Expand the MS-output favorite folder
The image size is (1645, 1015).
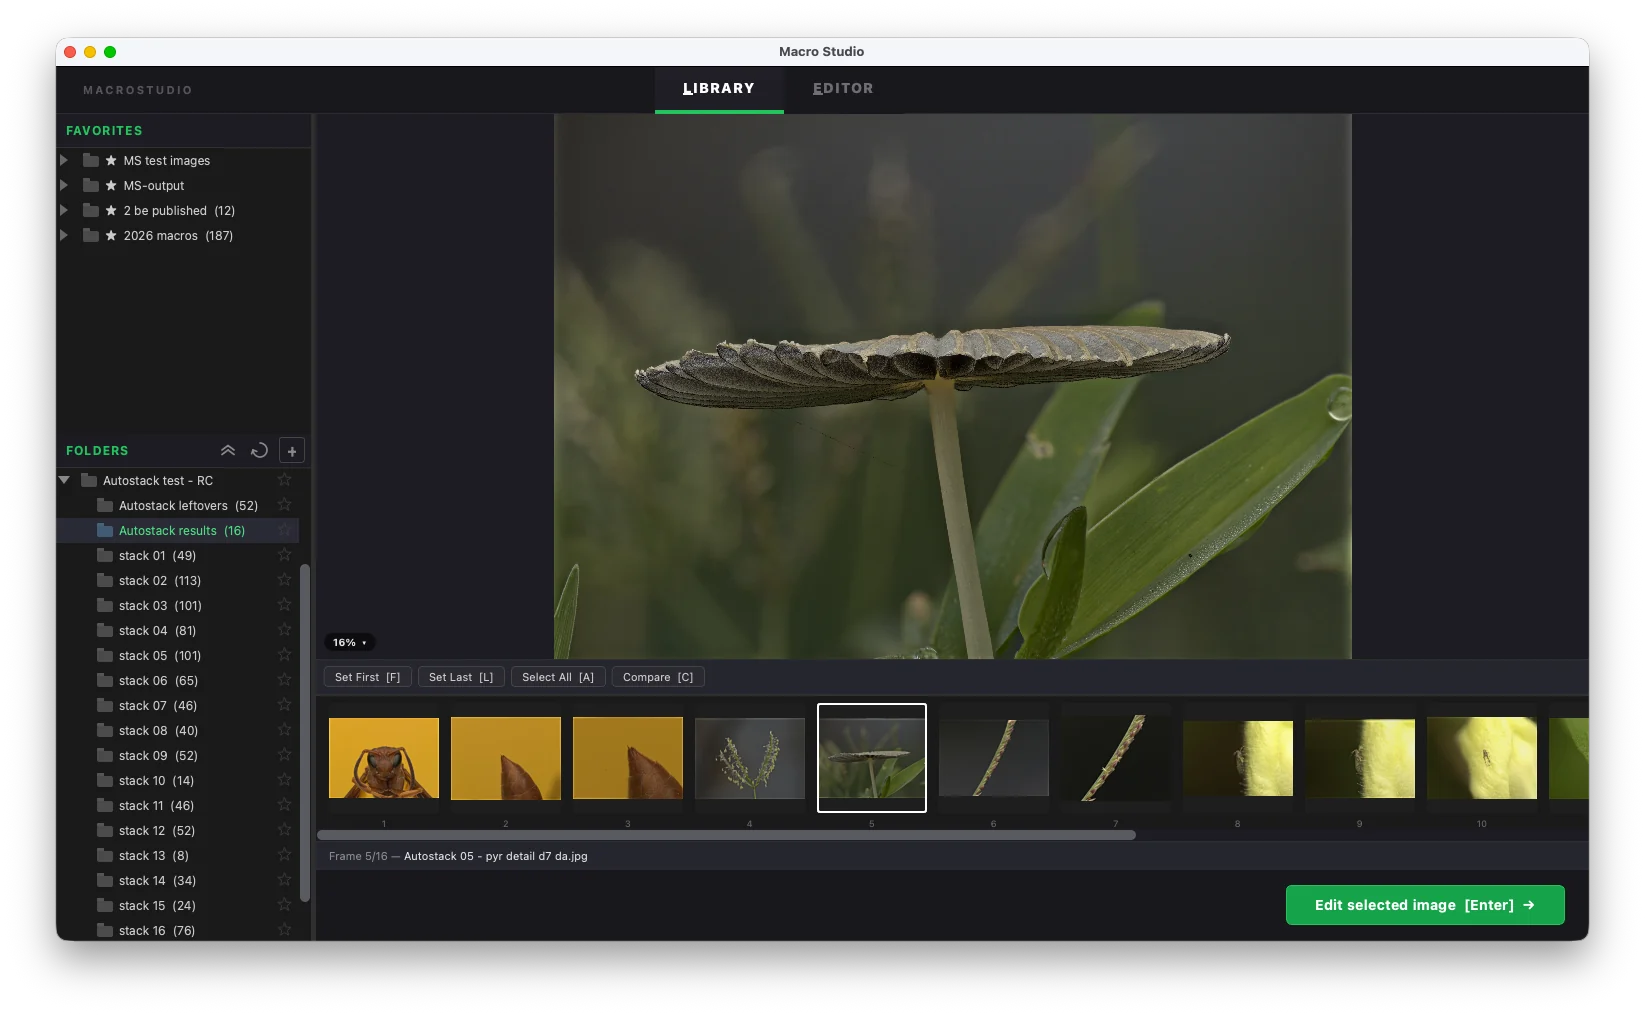64,185
